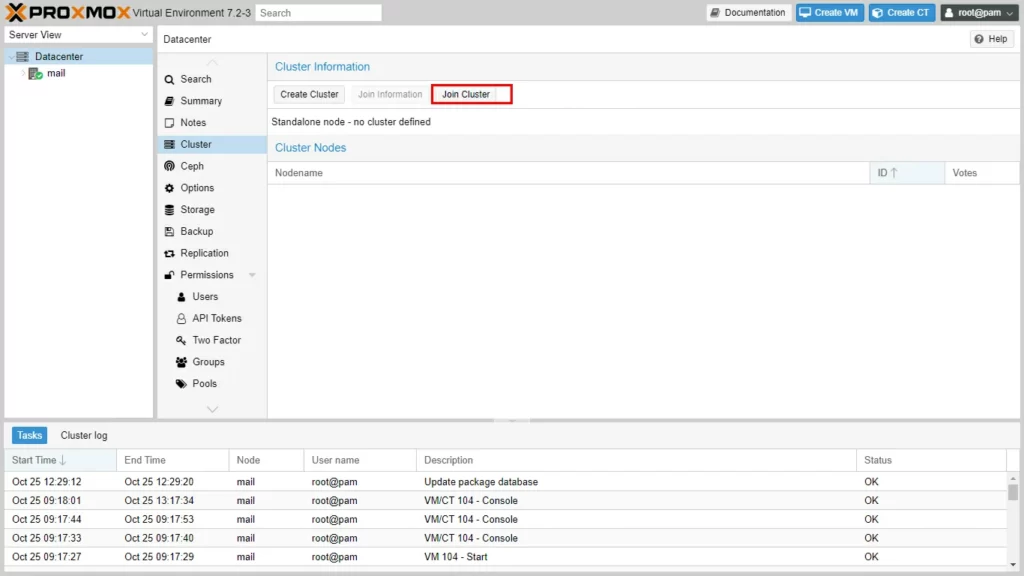Click the Two Factor key icon

click(x=181, y=341)
